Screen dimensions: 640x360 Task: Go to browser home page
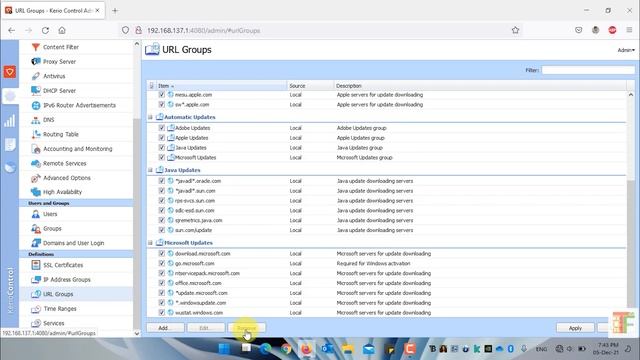[62, 30]
